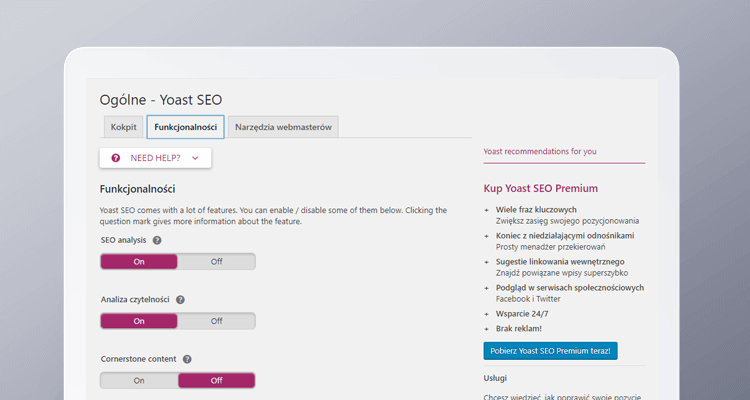Set Analiza czytelności to Off
750x400 pixels.
point(217,321)
